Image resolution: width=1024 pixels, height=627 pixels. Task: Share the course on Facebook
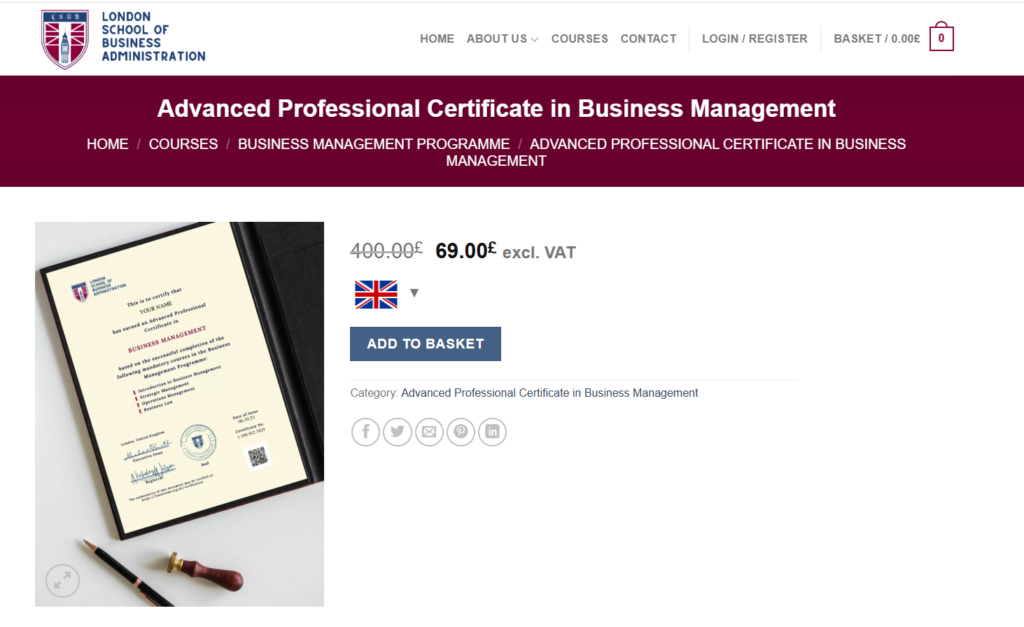pyautogui.click(x=365, y=431)
